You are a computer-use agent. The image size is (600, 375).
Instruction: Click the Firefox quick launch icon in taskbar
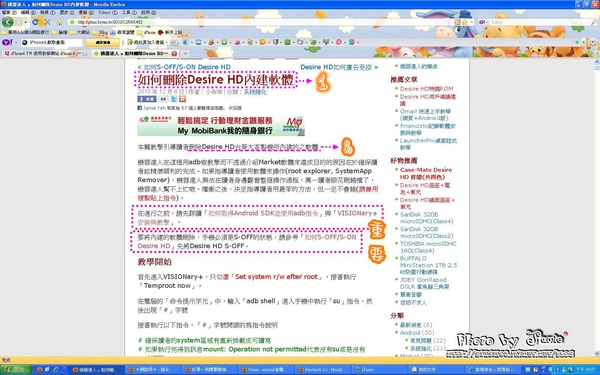pyautogui.click(x=39, y=370)
